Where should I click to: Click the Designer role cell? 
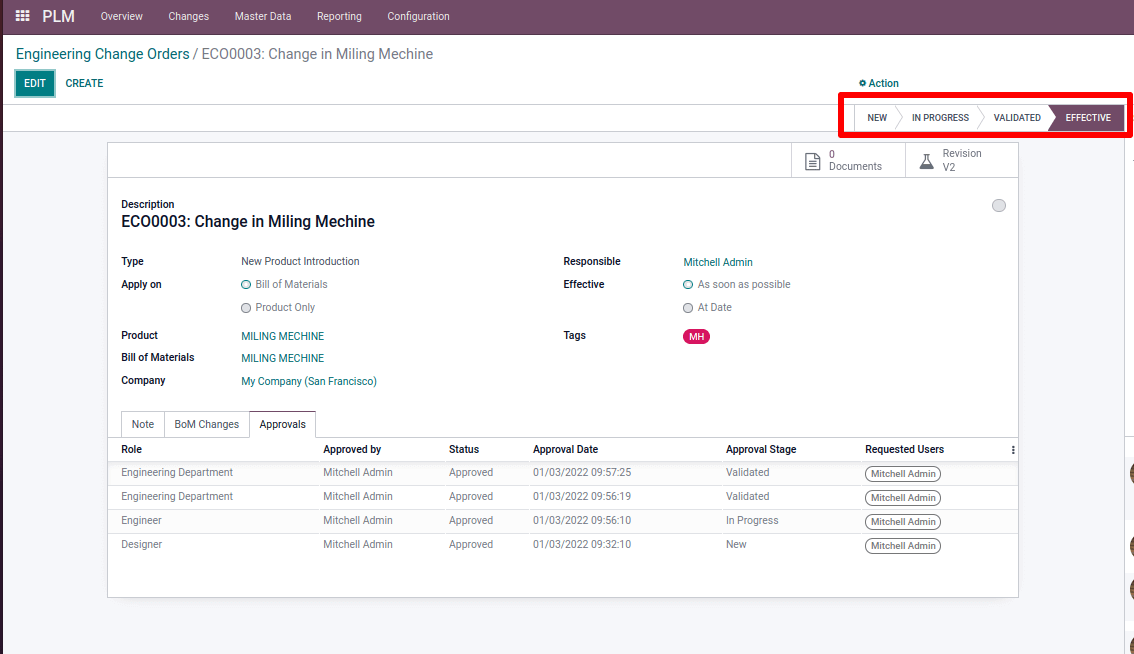(142, 544)
